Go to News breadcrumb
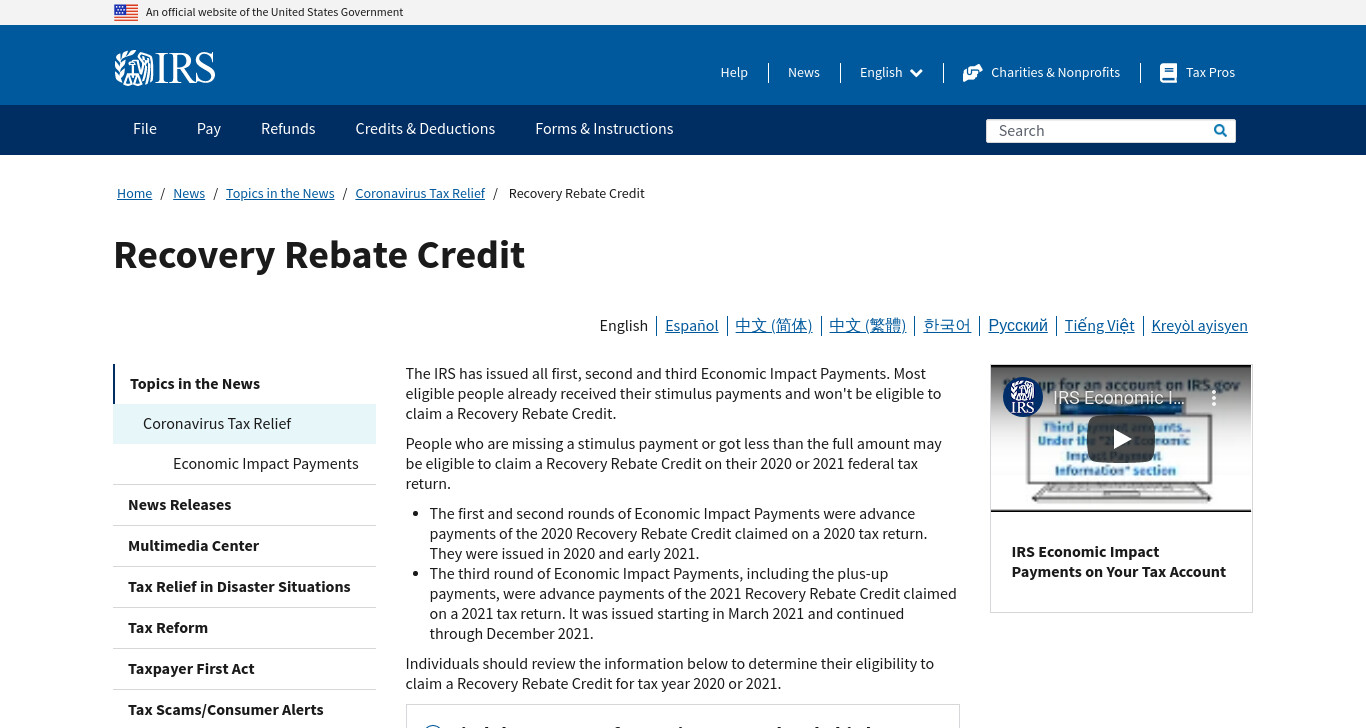The width and height of the screenshot is (1366, 728). click(x=189, y=194)
